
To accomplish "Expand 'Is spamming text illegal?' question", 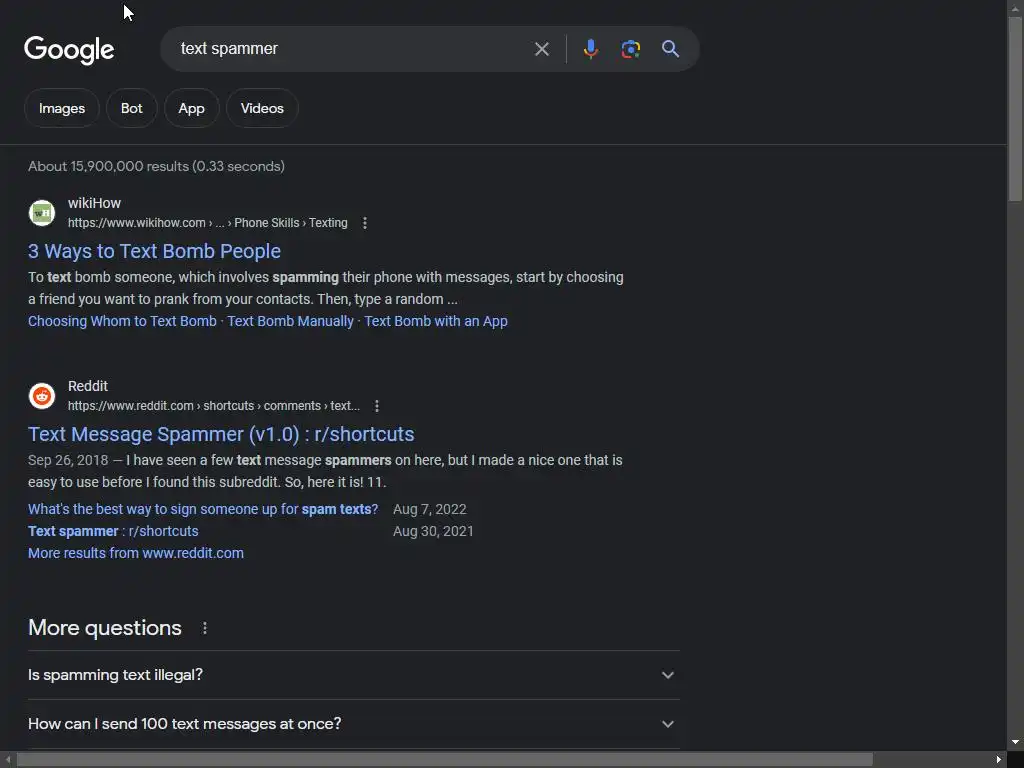I will coord(353,675).
